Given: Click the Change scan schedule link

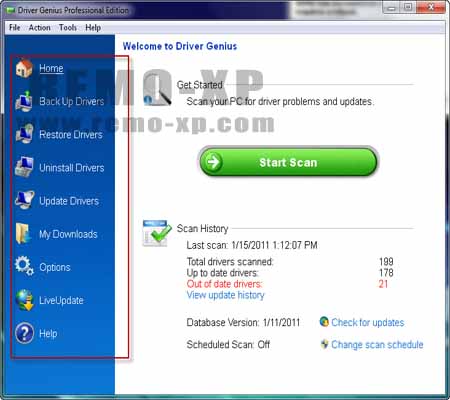Looking at the screenshot, I should (x=377, y=344).
